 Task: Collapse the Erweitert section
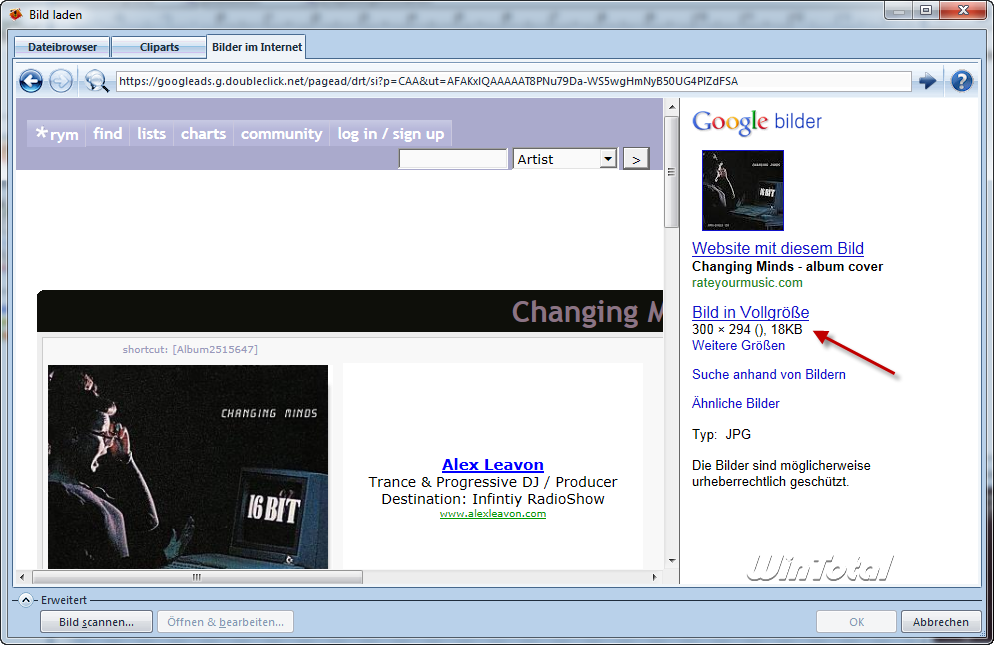[25, 600]
